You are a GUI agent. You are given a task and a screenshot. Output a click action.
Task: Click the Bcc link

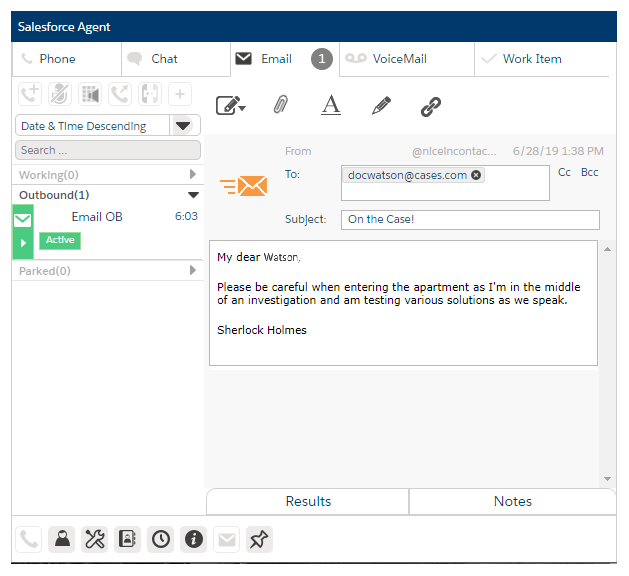click(589, 172)
